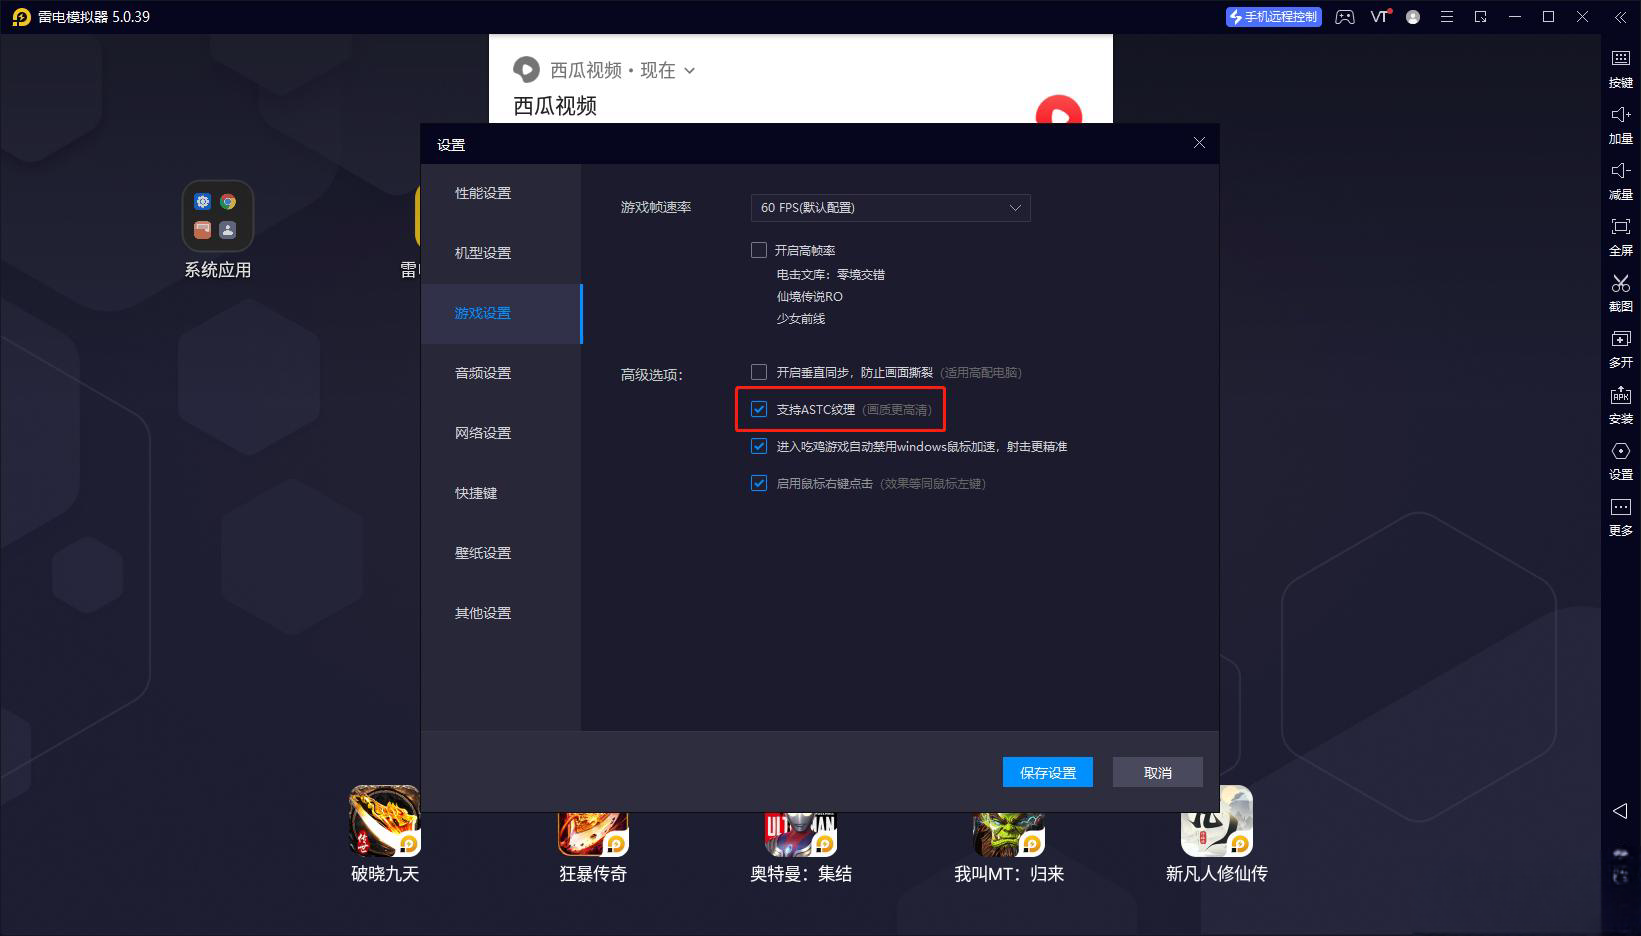Viewport: 1641px width, 936px height.
Task: Click the 保存设置 button
Action: [x=1048, y=772]
